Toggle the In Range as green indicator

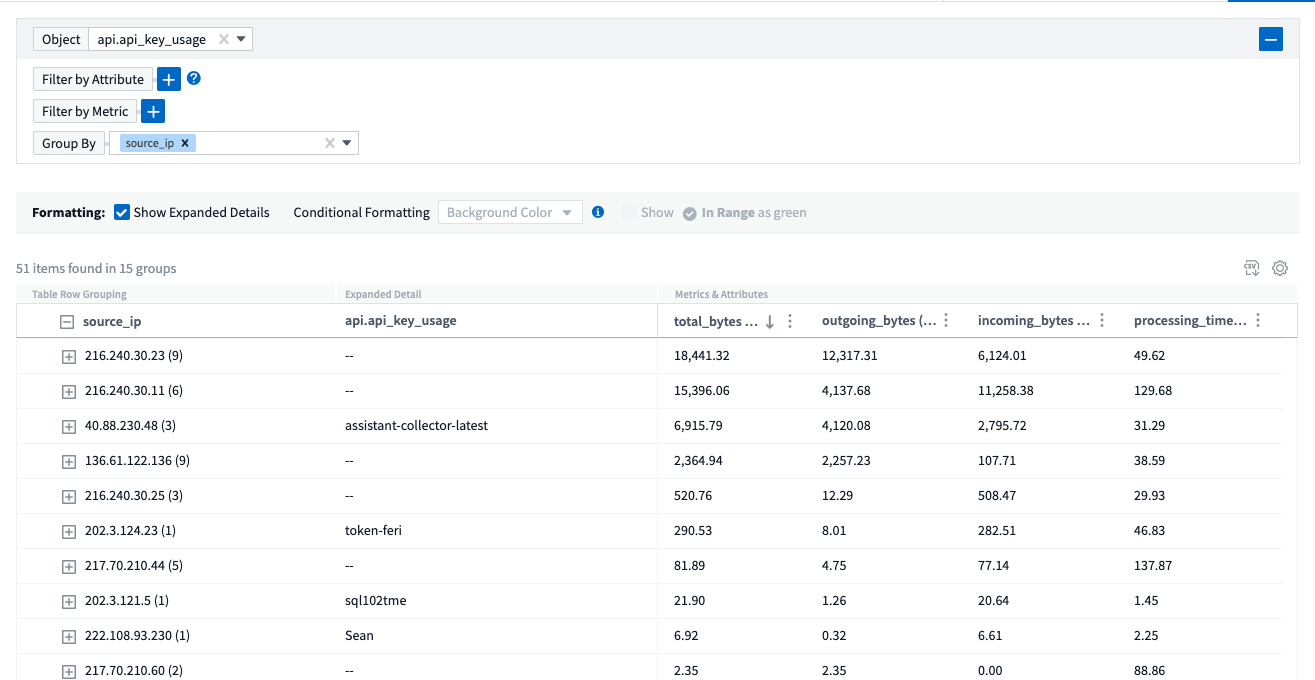pyautogui.click(x=688, y=211)
